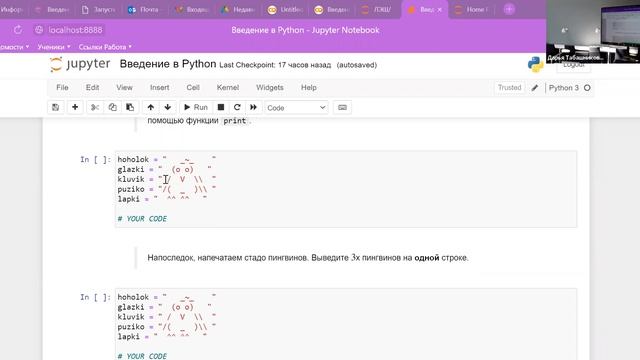Open the File menu
The image size is (640, 360).
pyautogui.click(x=62, y=87)
